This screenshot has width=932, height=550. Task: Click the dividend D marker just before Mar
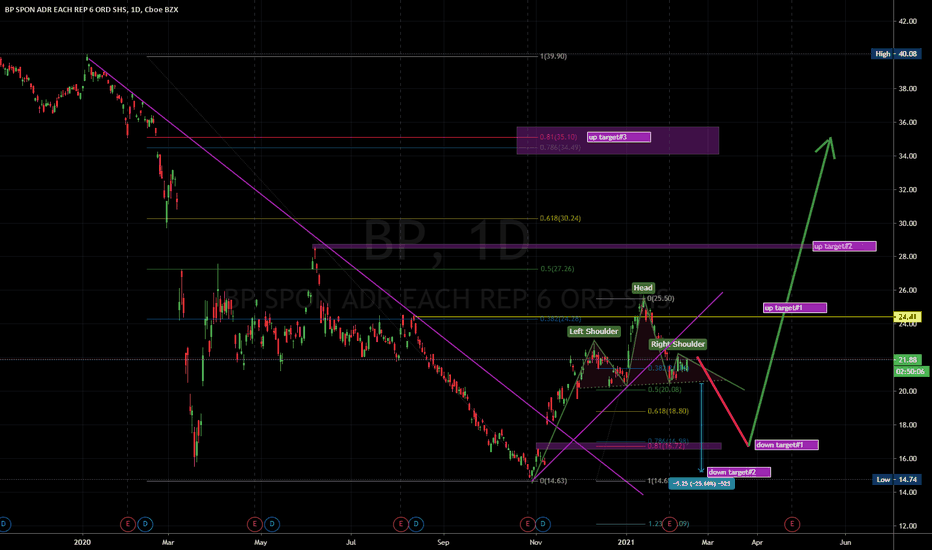(145, 524)
